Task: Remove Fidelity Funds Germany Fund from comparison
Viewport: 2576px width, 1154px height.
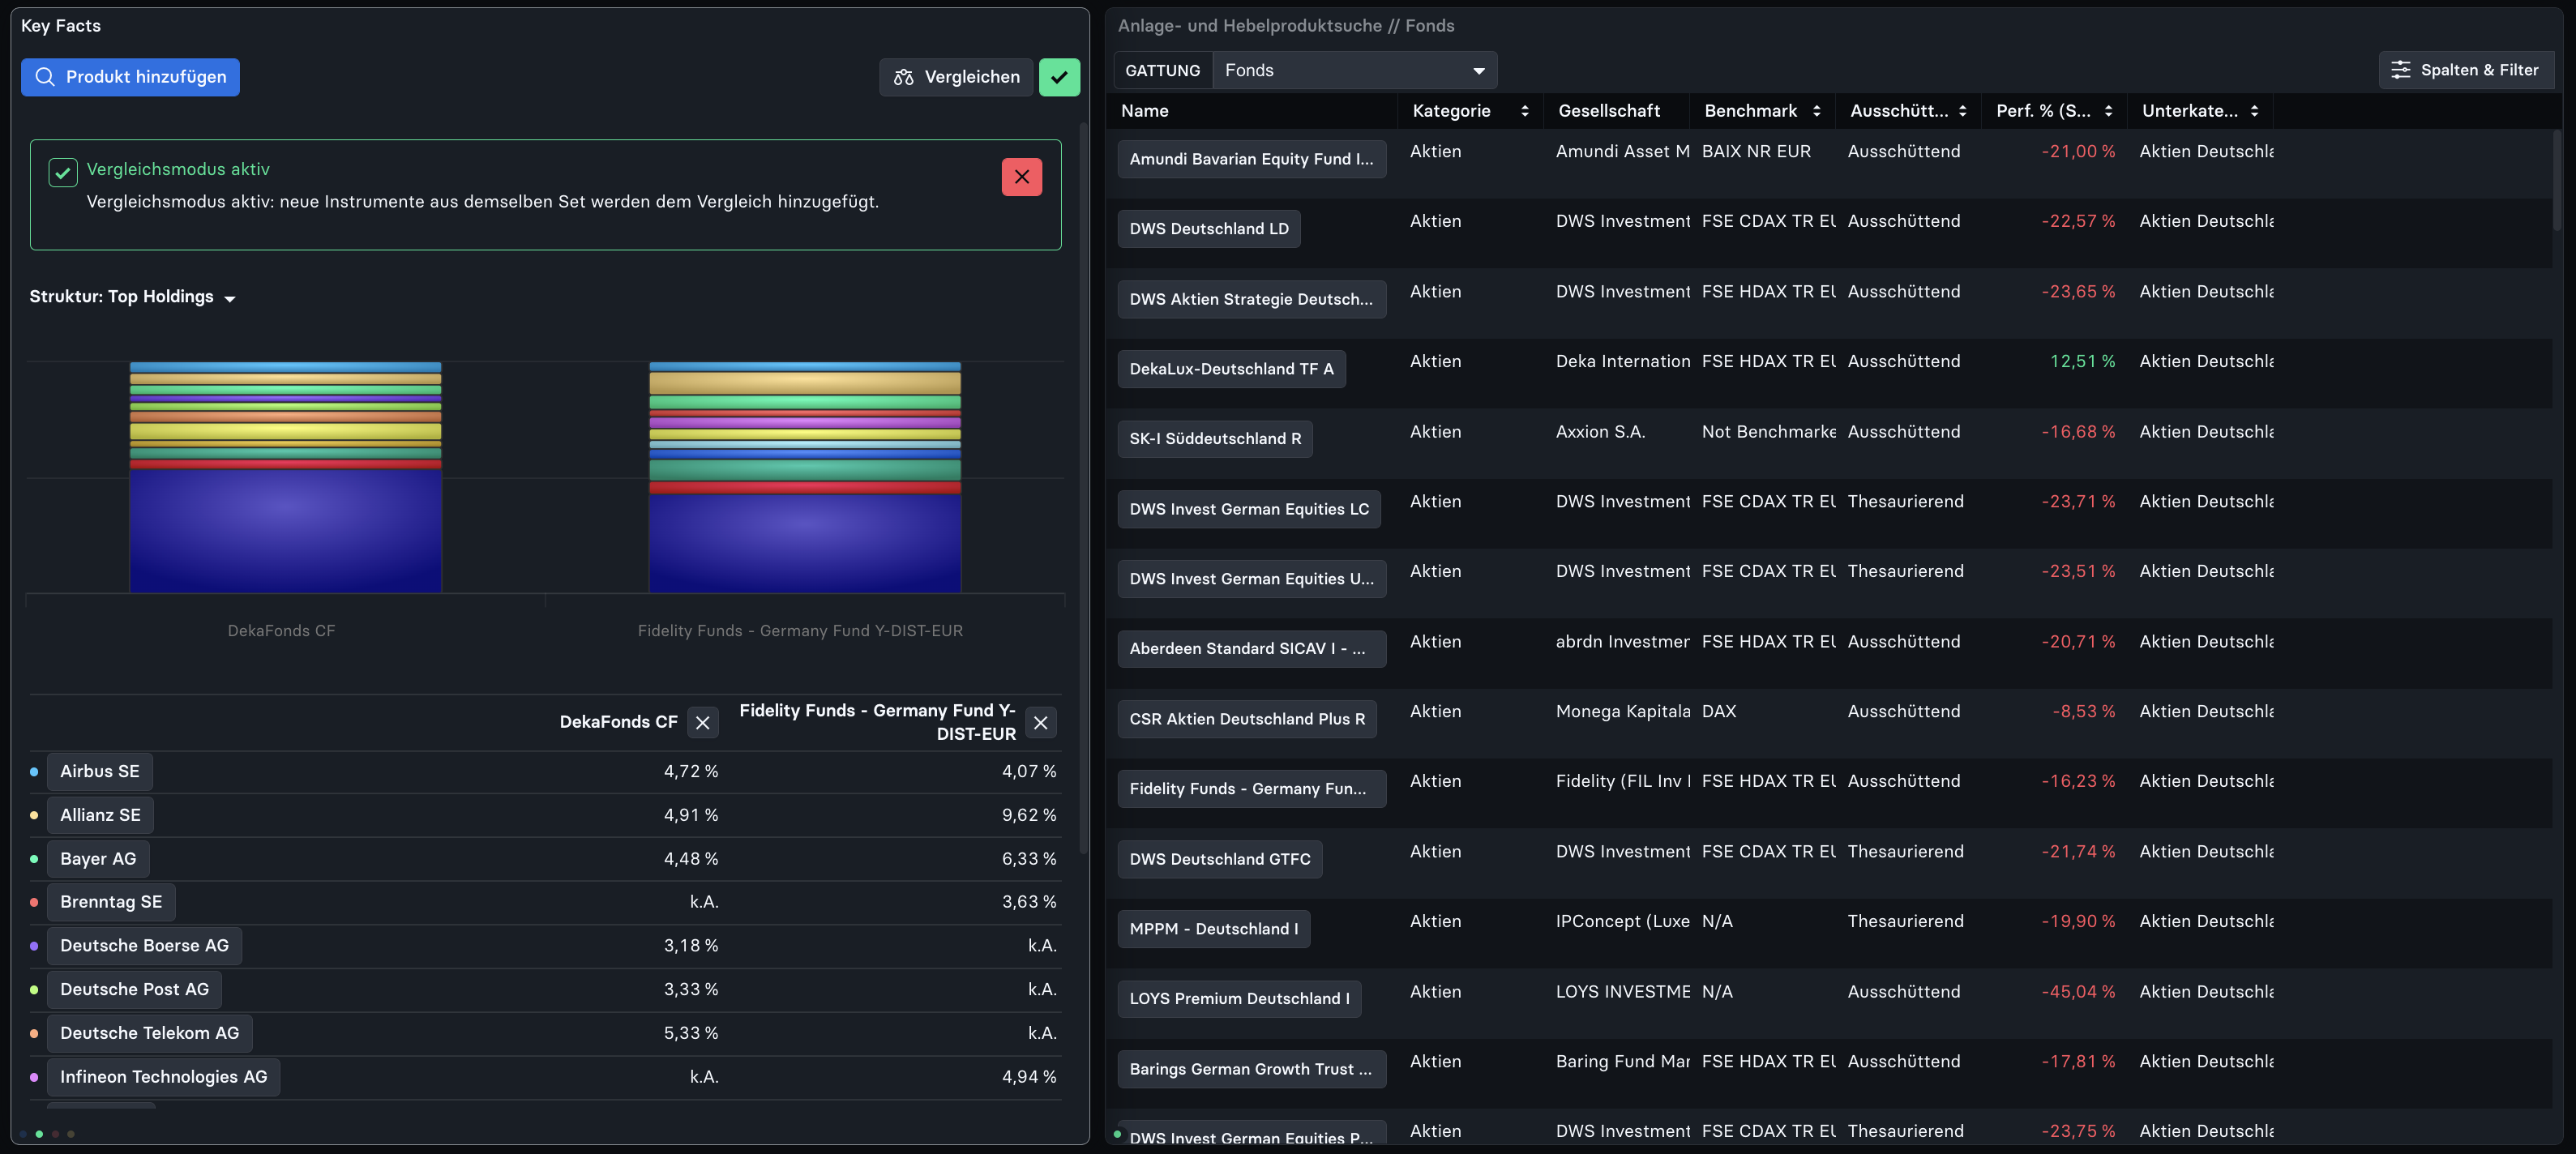Action: 1040,722
